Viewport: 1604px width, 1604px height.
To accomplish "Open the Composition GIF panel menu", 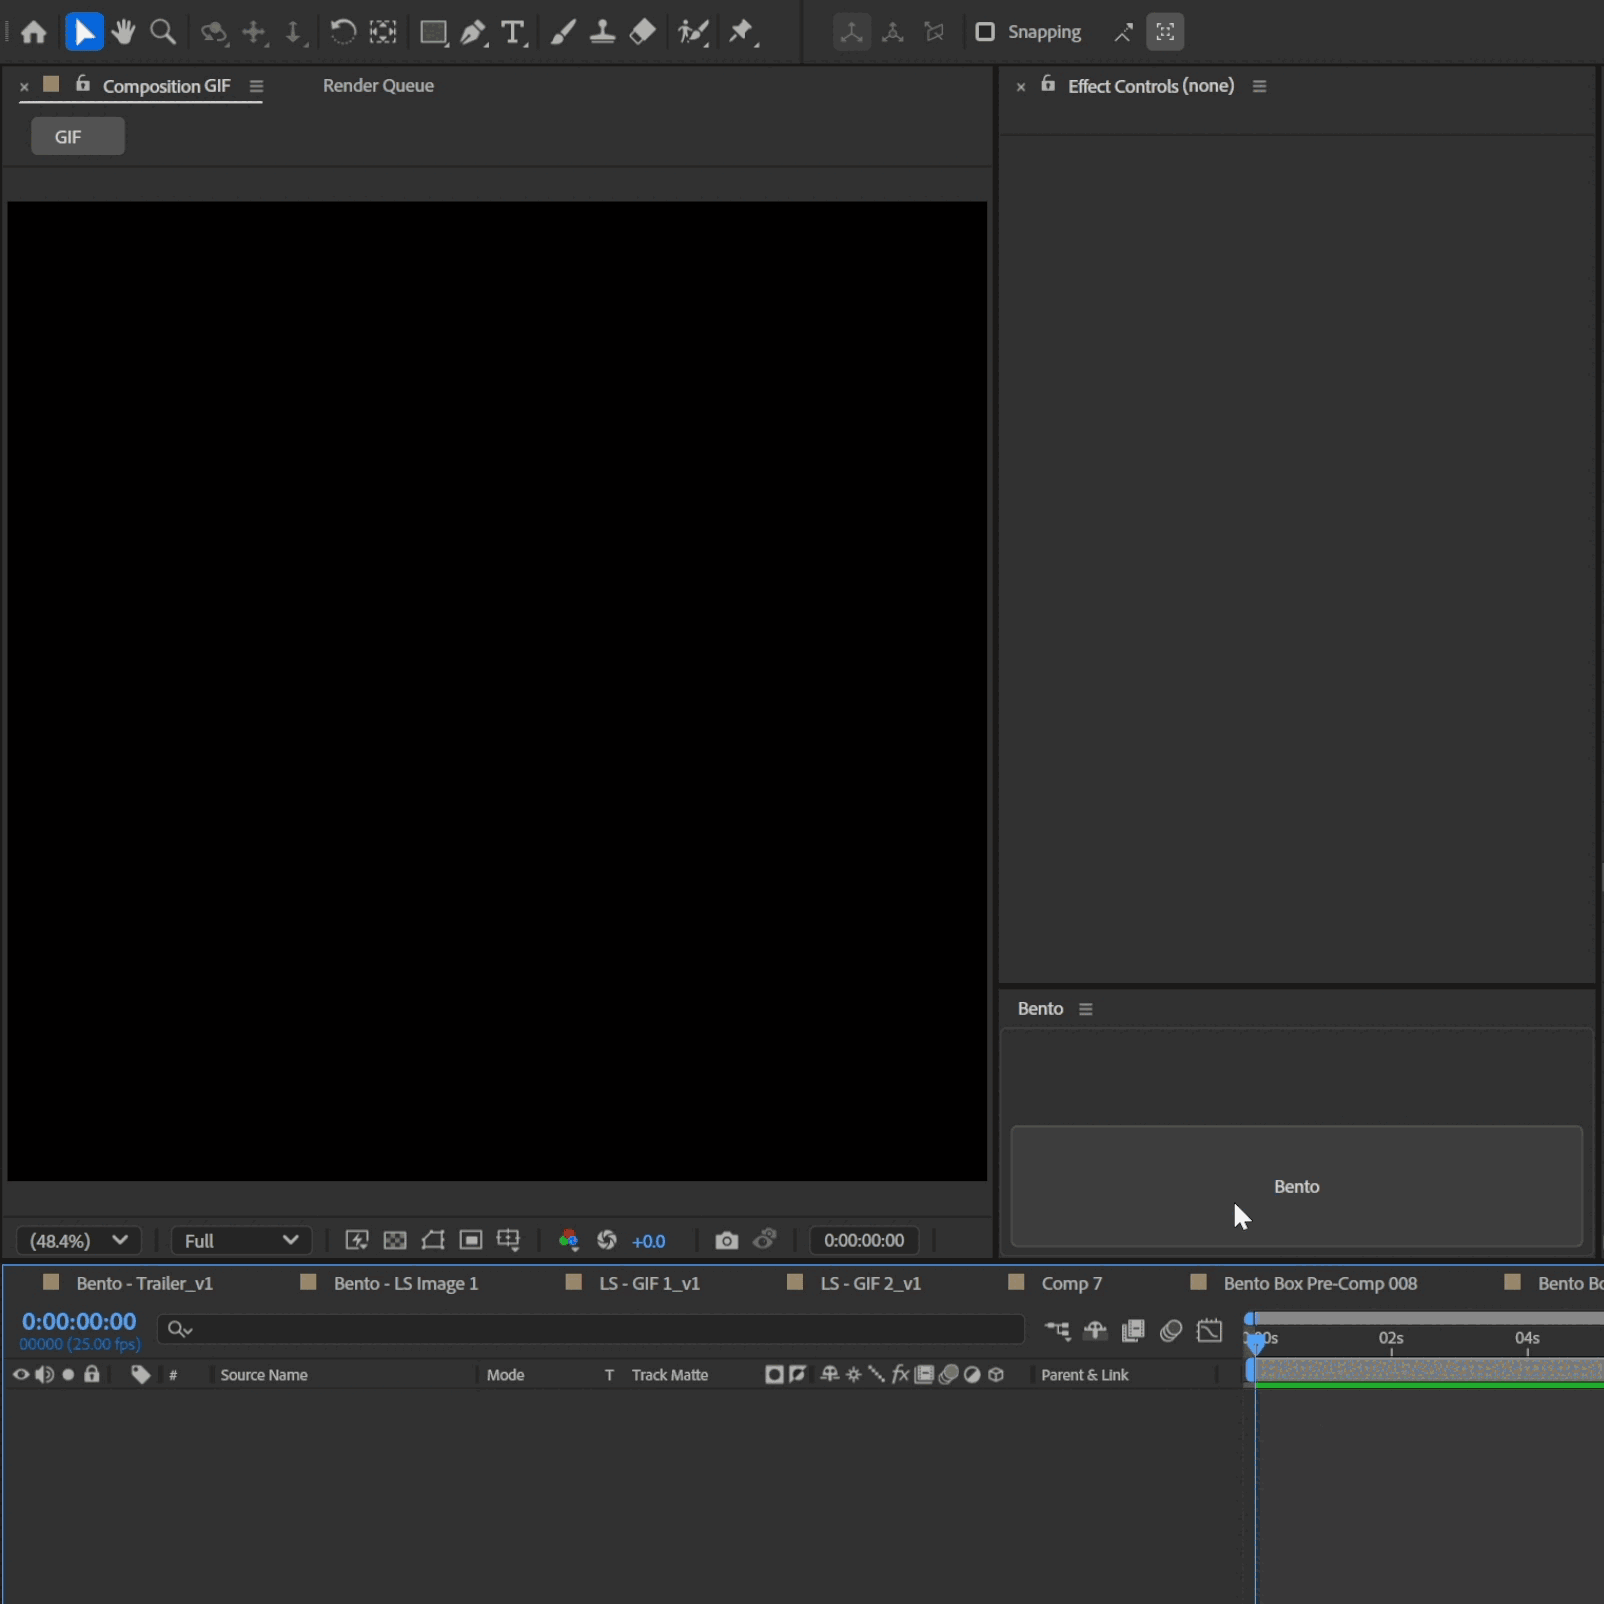I will tap(256, 86).
